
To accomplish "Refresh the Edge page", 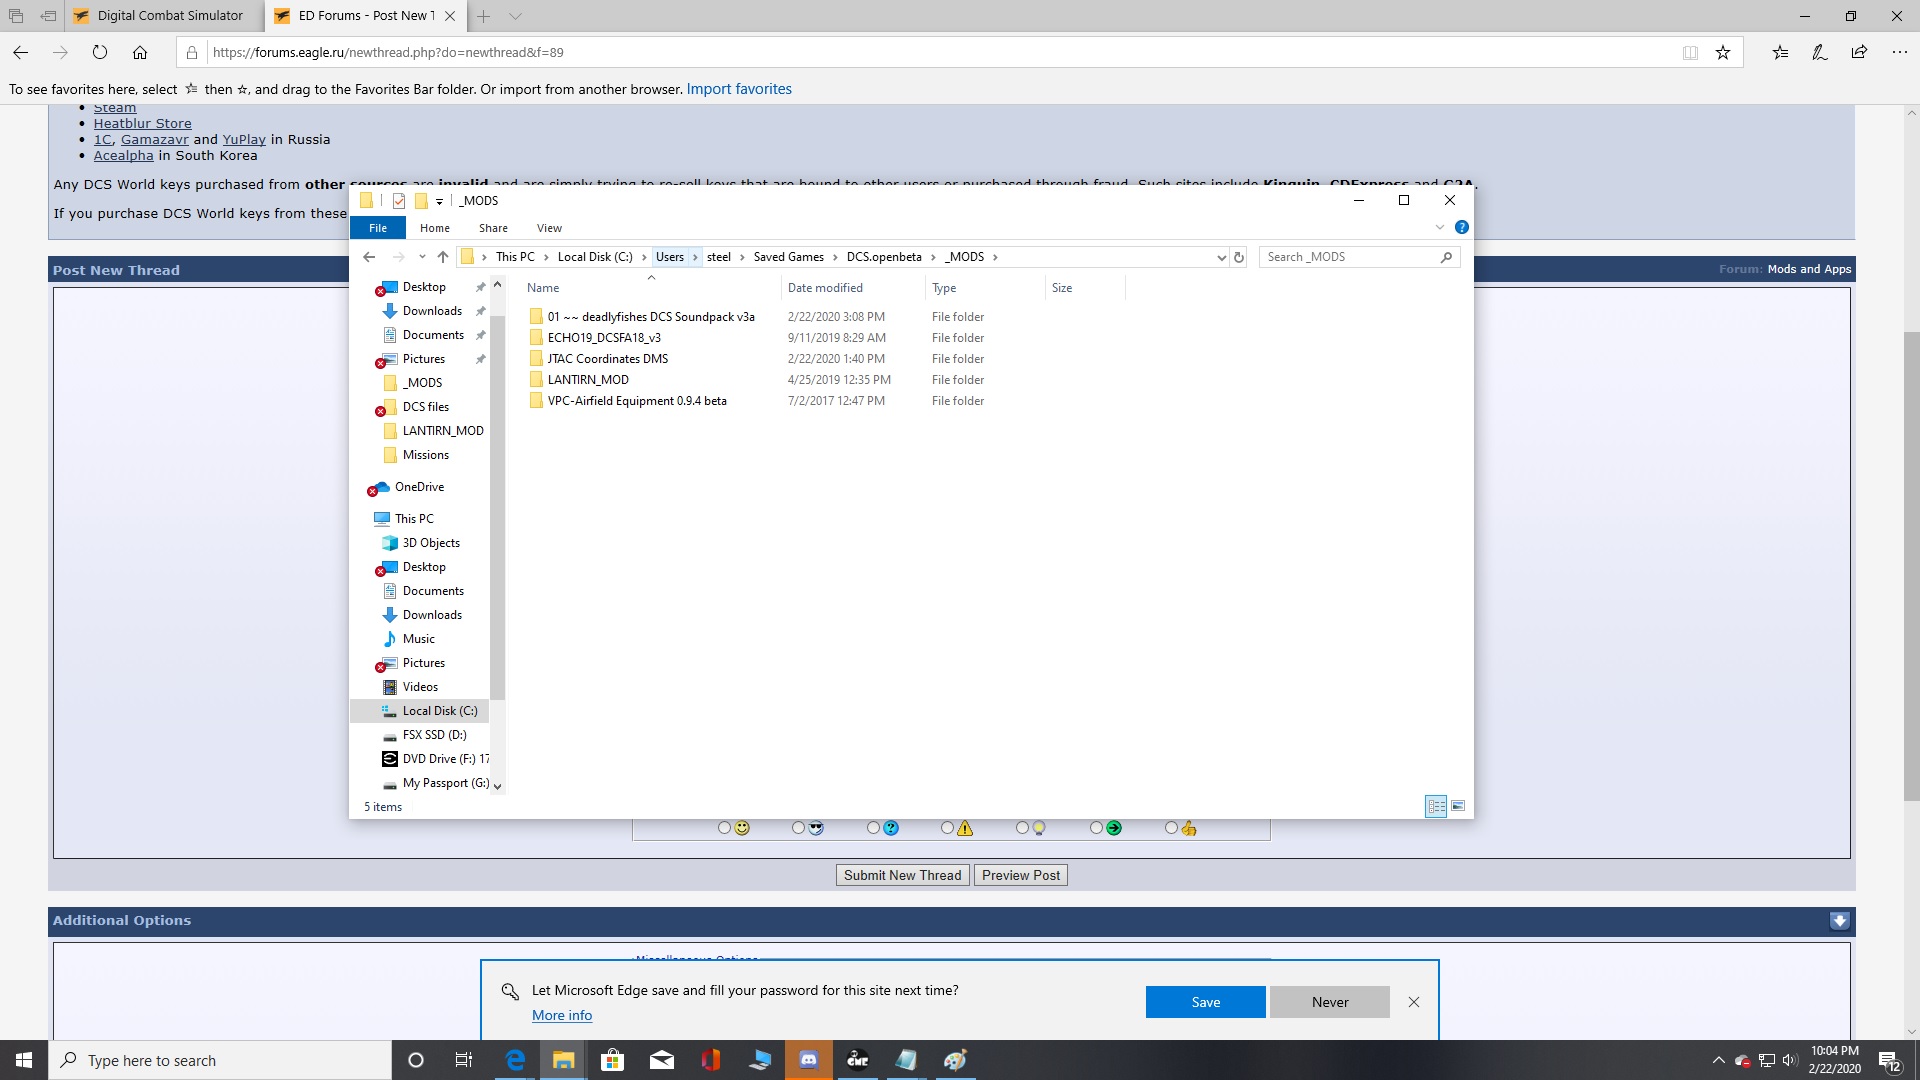I will coord(100,52).
